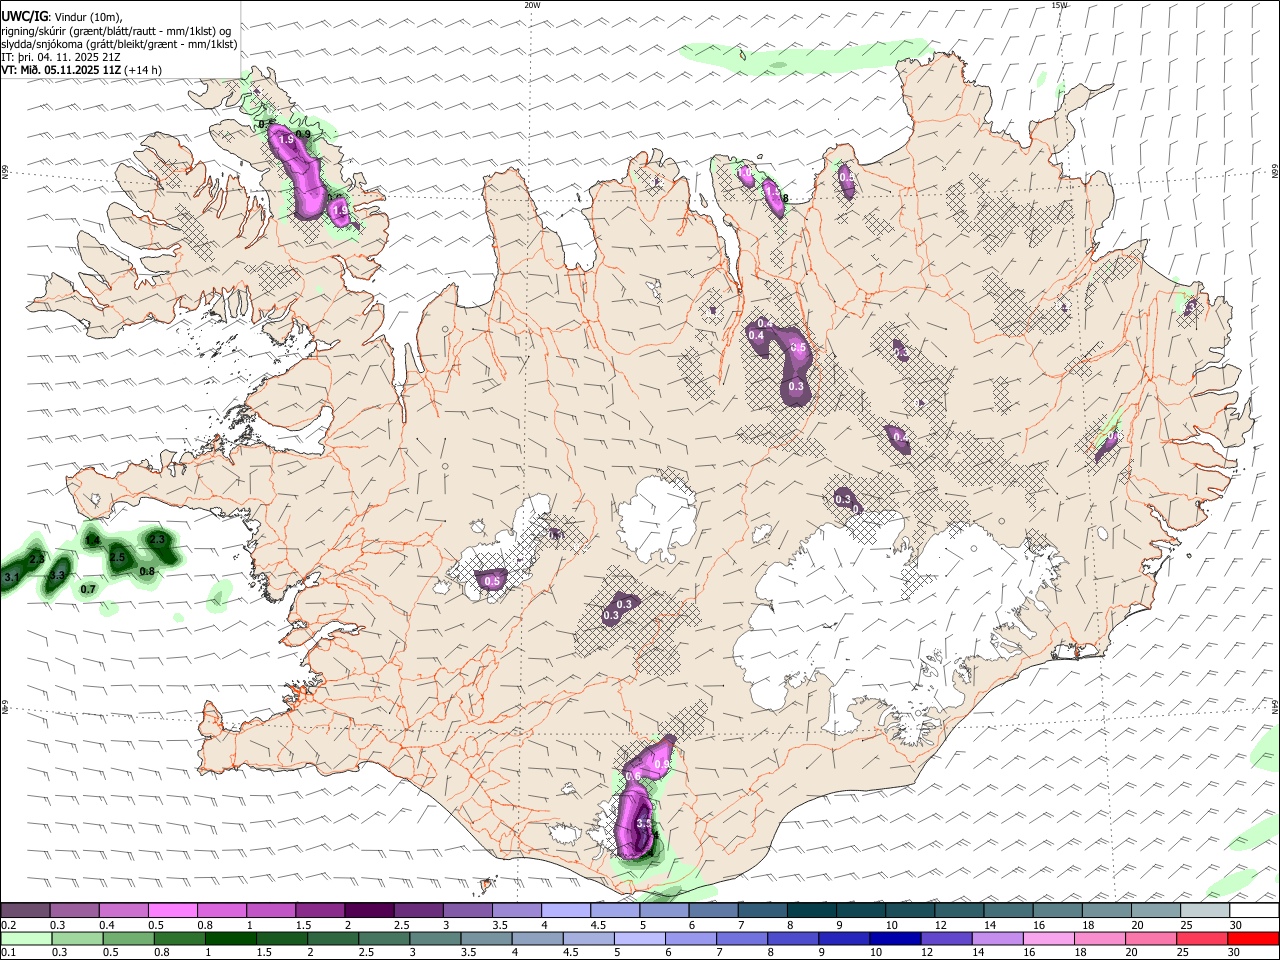The width and height of the screenshot is (1280, 960).
Task: Click the '15W' longitude label
Action: [1059, 5]
